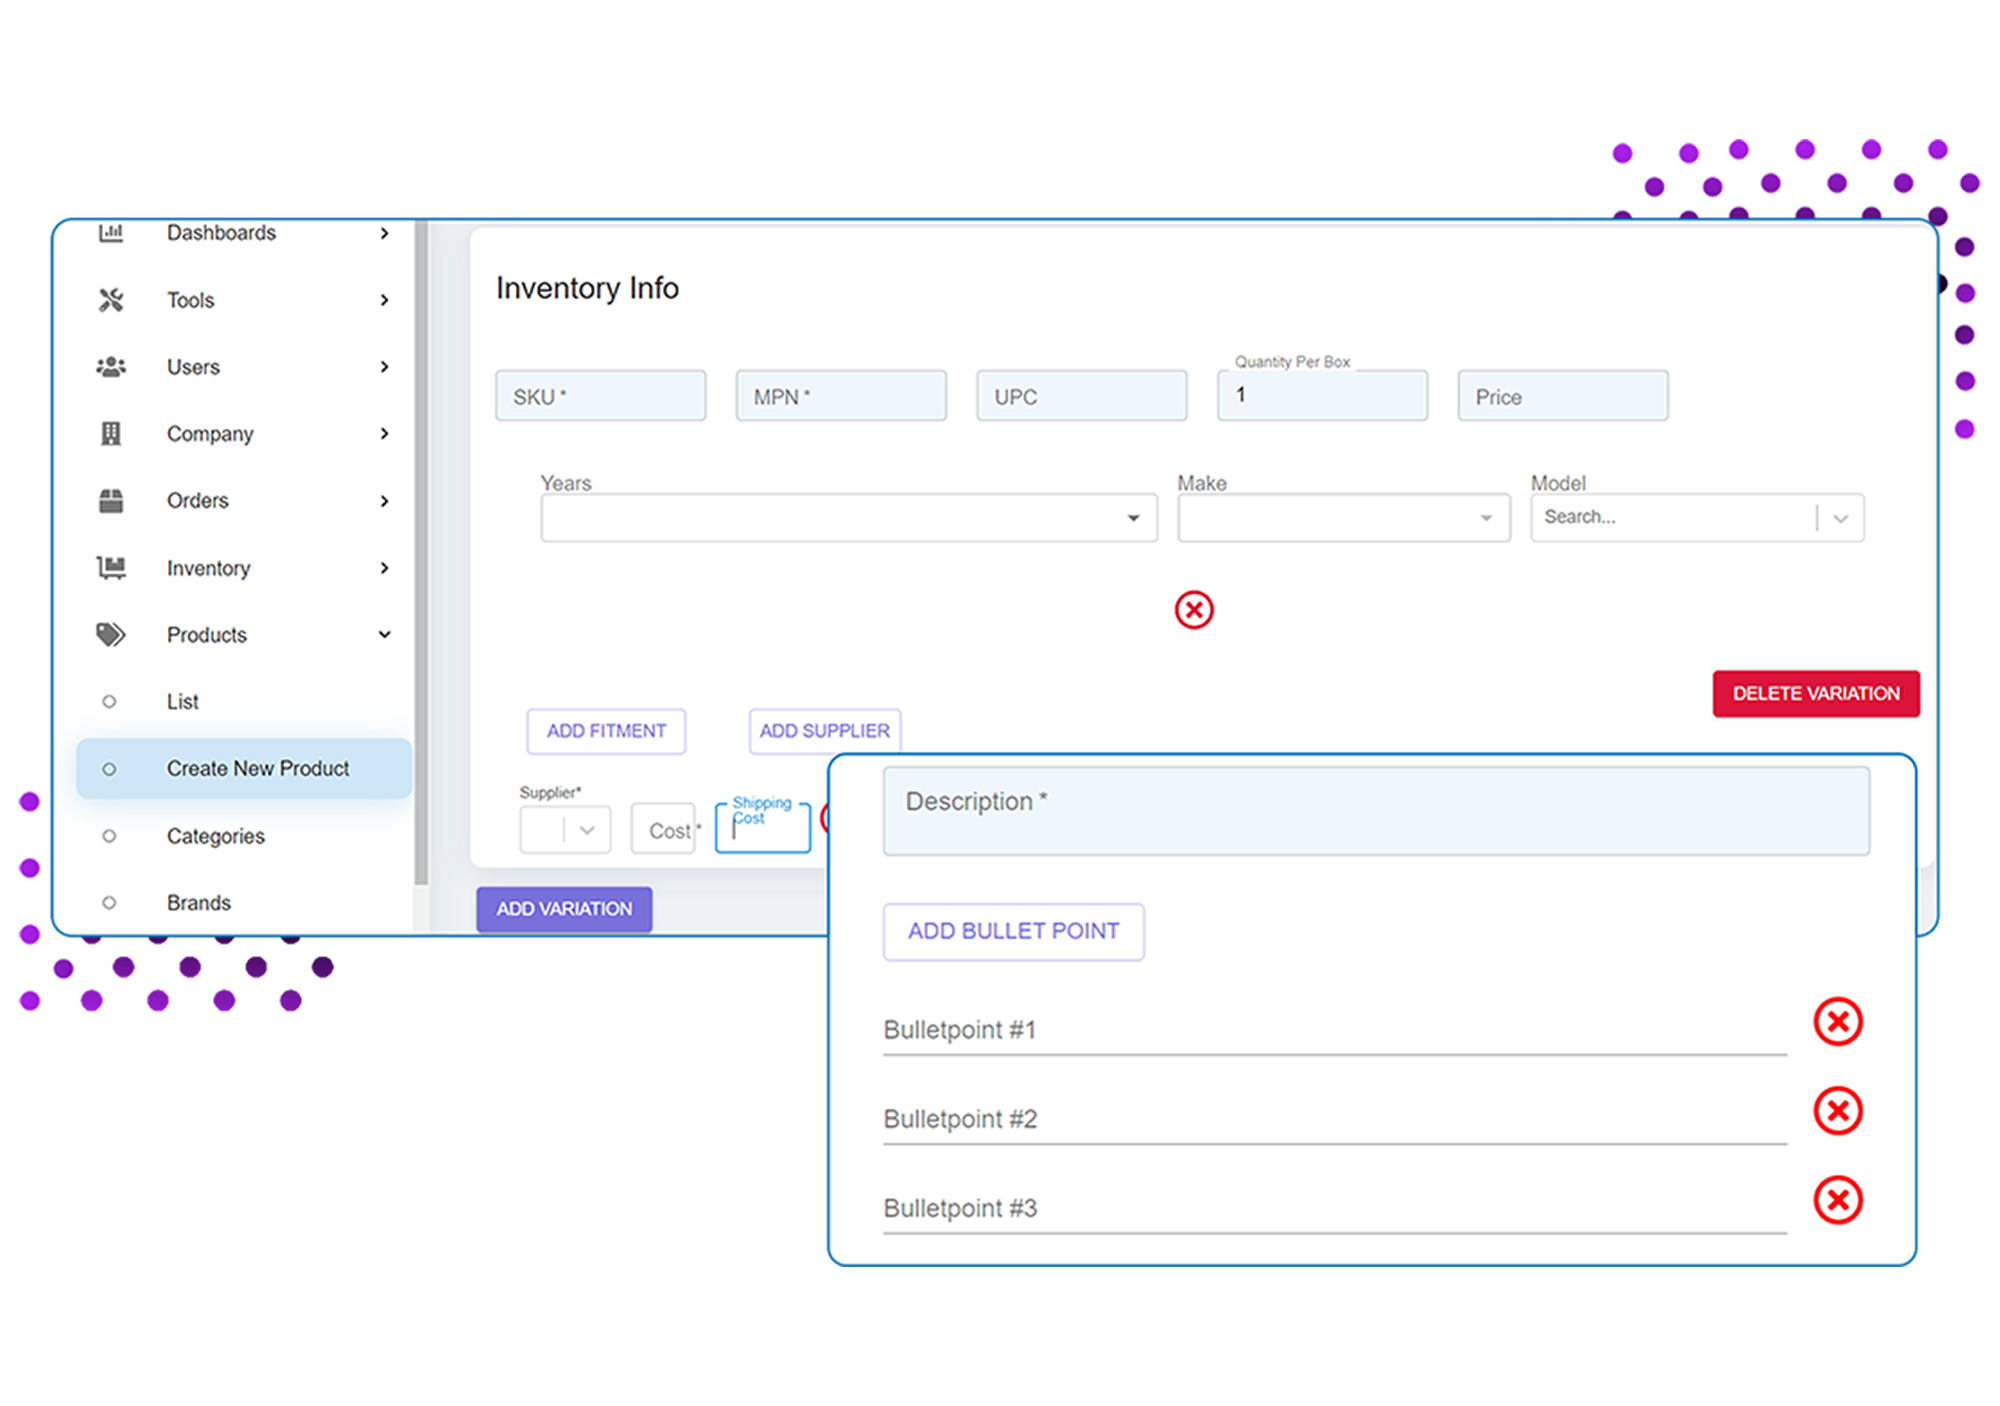The image size is (2000, 1406).
Task: Delete fitment row using red X icon
Action: 1194,610
